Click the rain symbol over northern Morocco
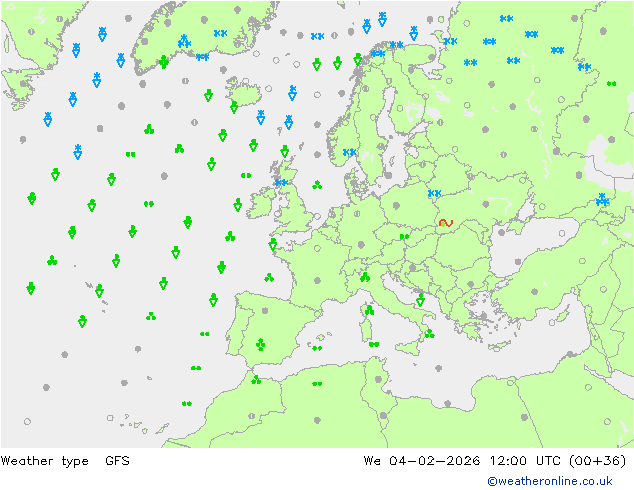Image resolution: width=634 pixels, height=490 pixels. [x=256, y=380]
